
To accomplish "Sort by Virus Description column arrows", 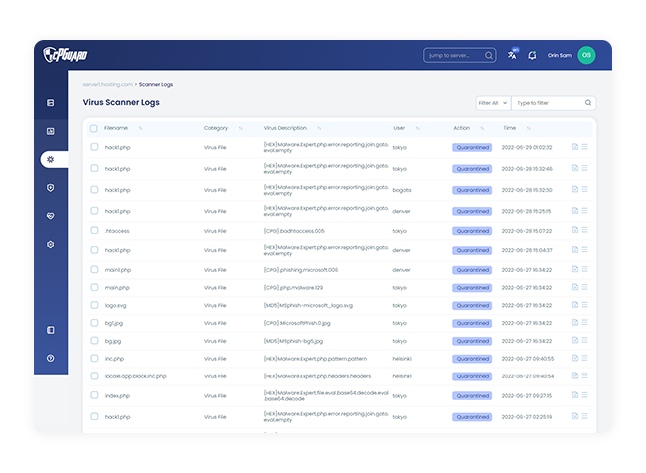I will point(319,129).
